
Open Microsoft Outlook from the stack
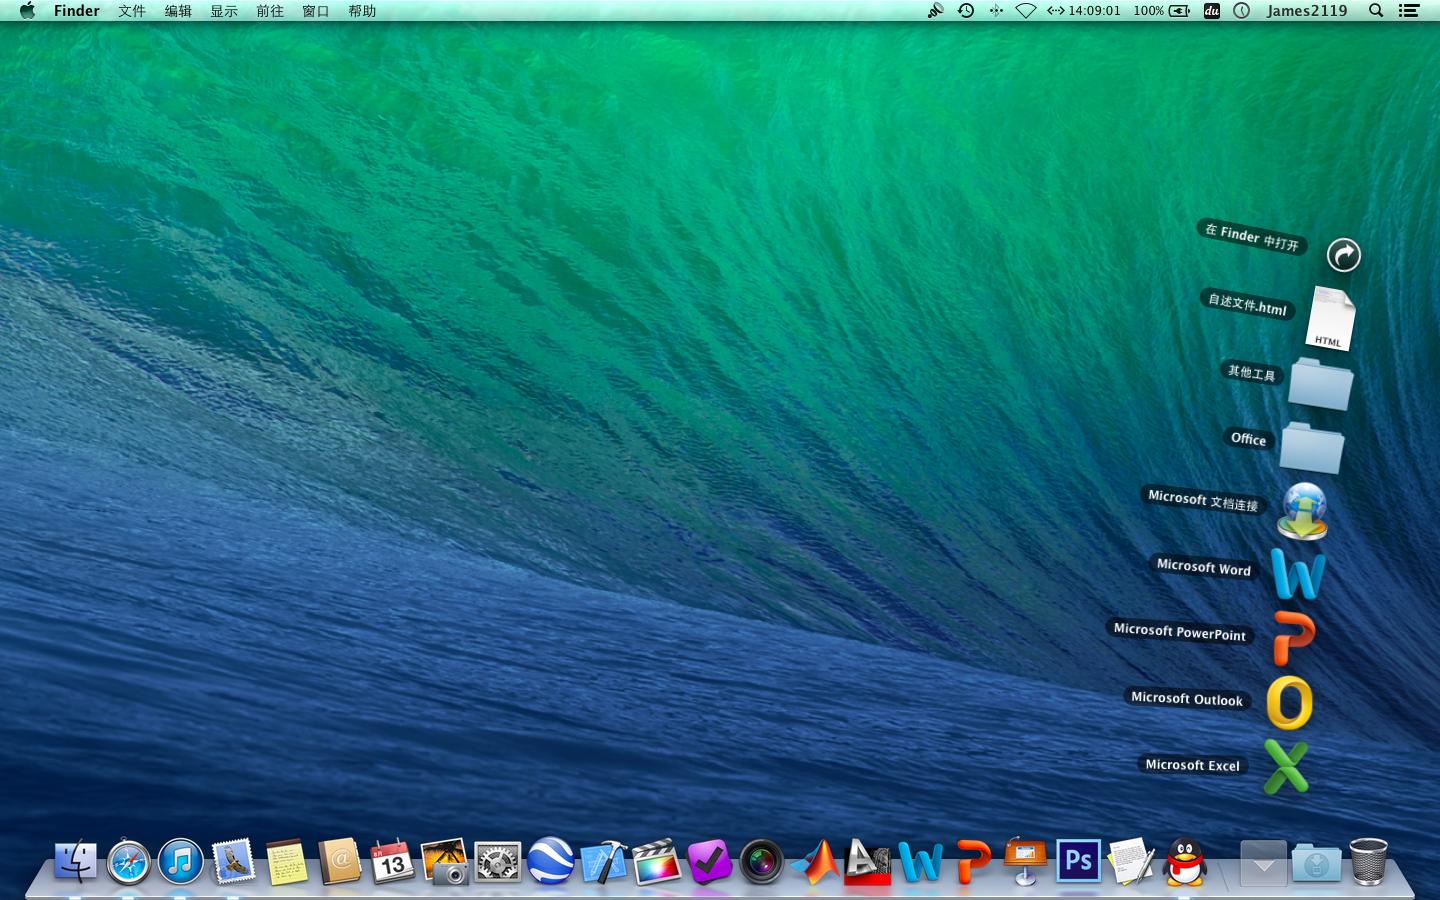(x=1289, y=702)
